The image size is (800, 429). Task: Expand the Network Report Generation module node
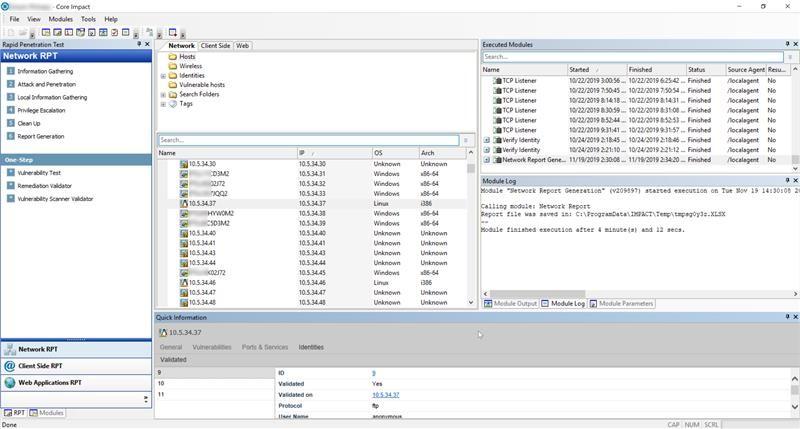tap(487, 160)
